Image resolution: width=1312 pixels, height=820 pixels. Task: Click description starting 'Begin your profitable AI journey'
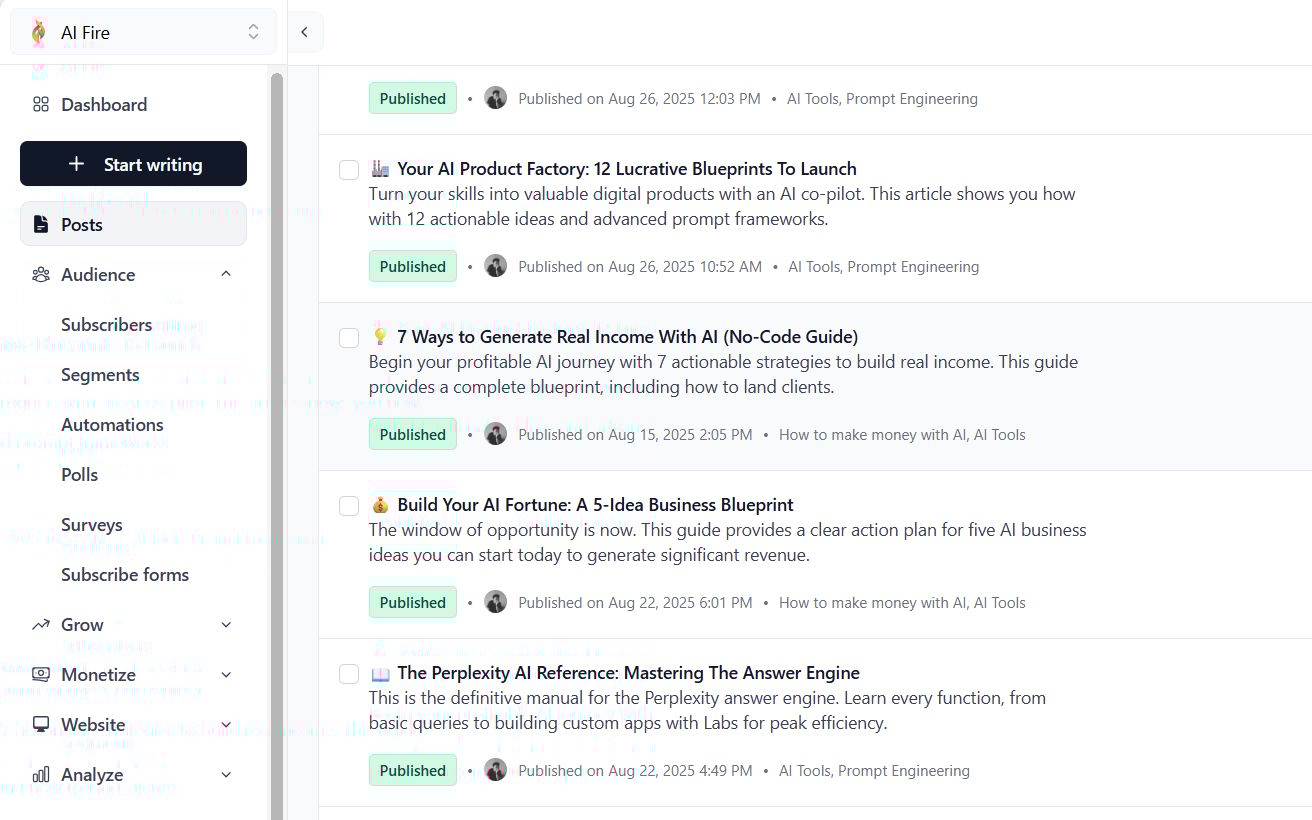click(723, 374)
